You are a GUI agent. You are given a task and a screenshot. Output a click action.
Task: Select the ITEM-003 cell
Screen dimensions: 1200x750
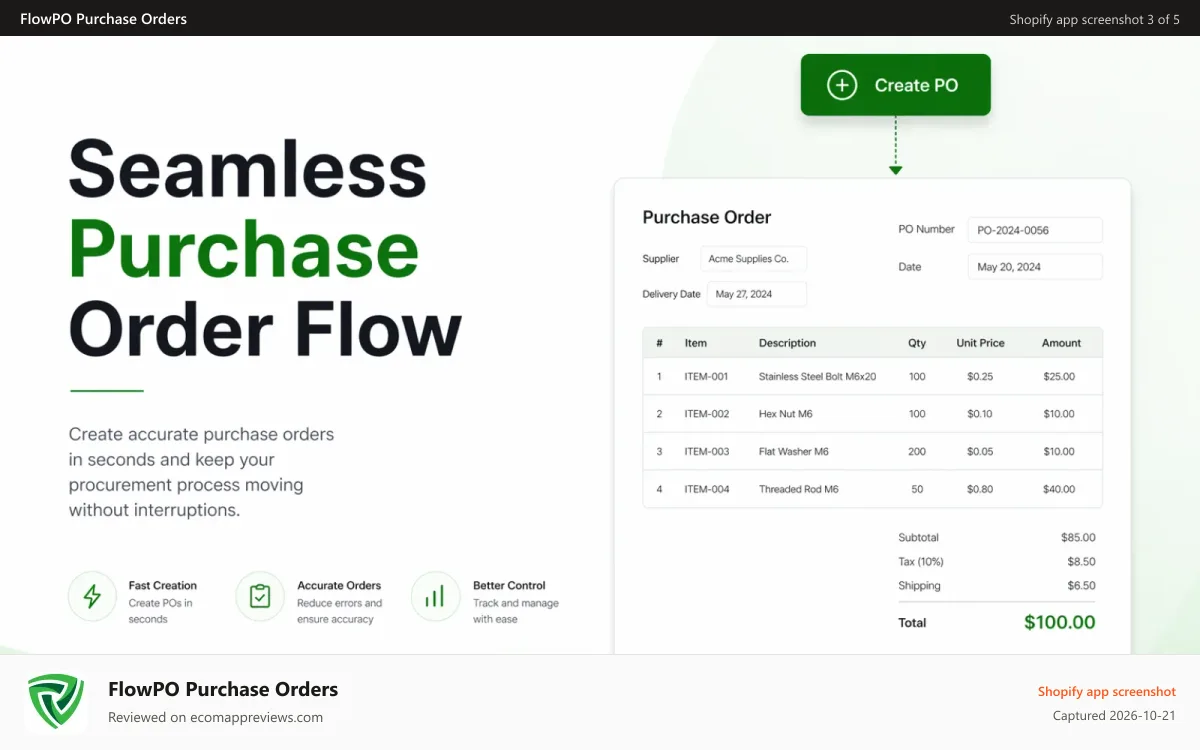707,452
